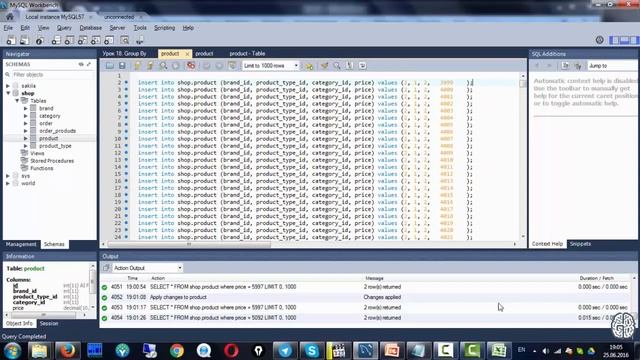This screenshot has width=640, height=360.
Task: Open the Limit to 1000 rows dropdown
Action: click(x=270, y=66)
